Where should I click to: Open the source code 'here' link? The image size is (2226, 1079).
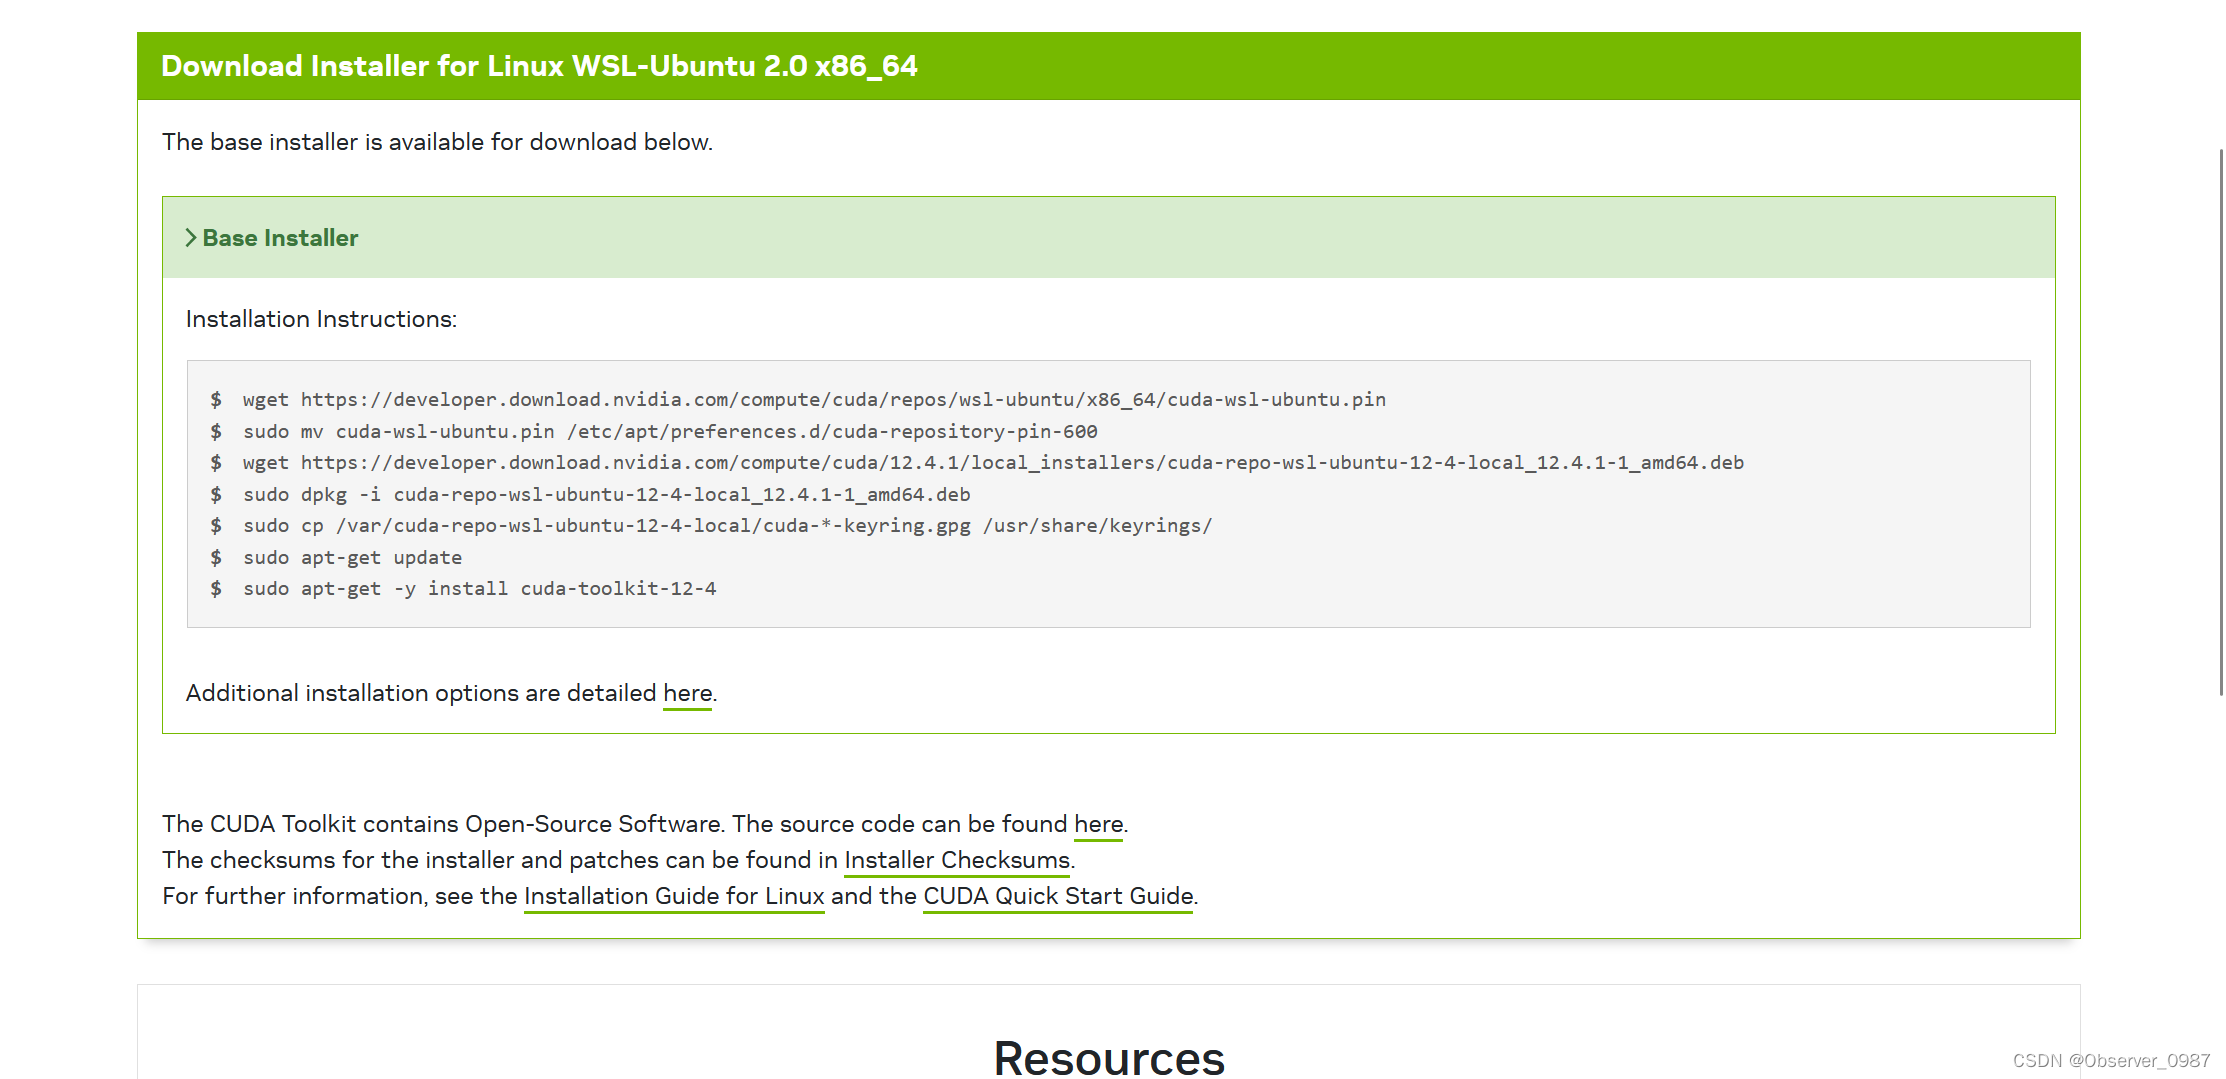click(1099, 824)
